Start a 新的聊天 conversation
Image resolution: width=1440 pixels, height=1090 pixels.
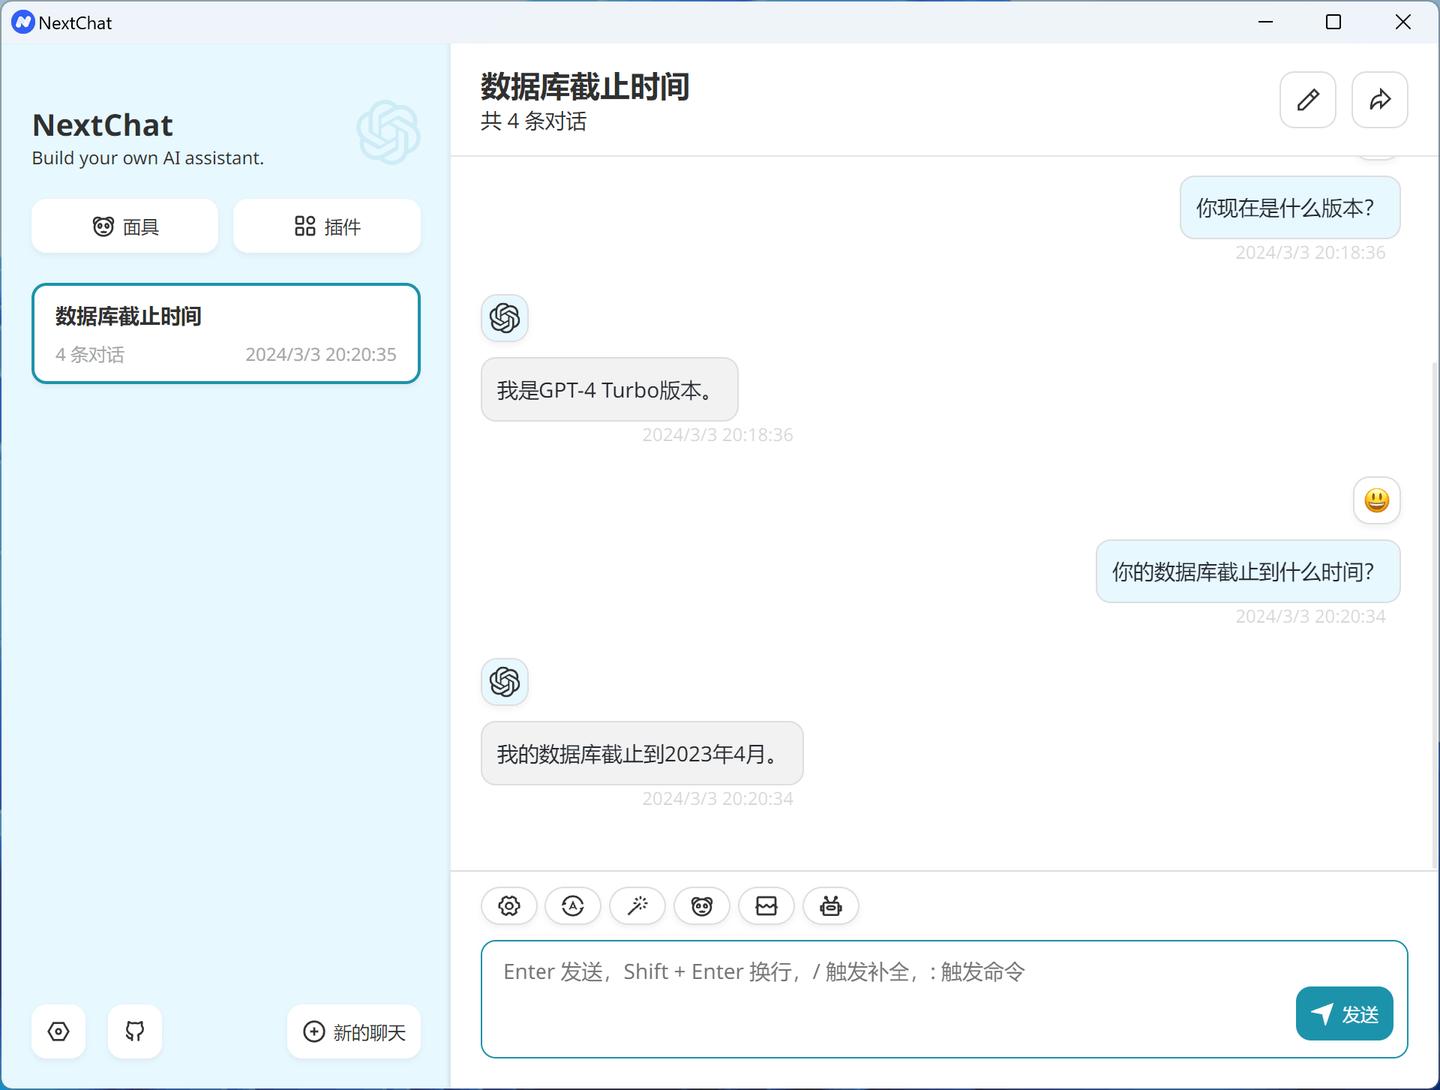pos(353,1031)
